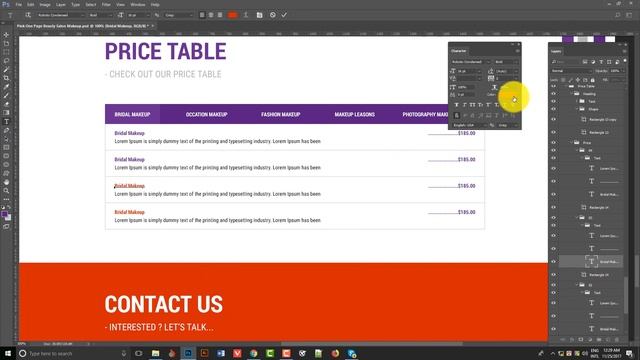Screen dimensions: 640x360
Task: Toggle visibility of Rectangle 13 copy layer
Action: pos(553,120)
